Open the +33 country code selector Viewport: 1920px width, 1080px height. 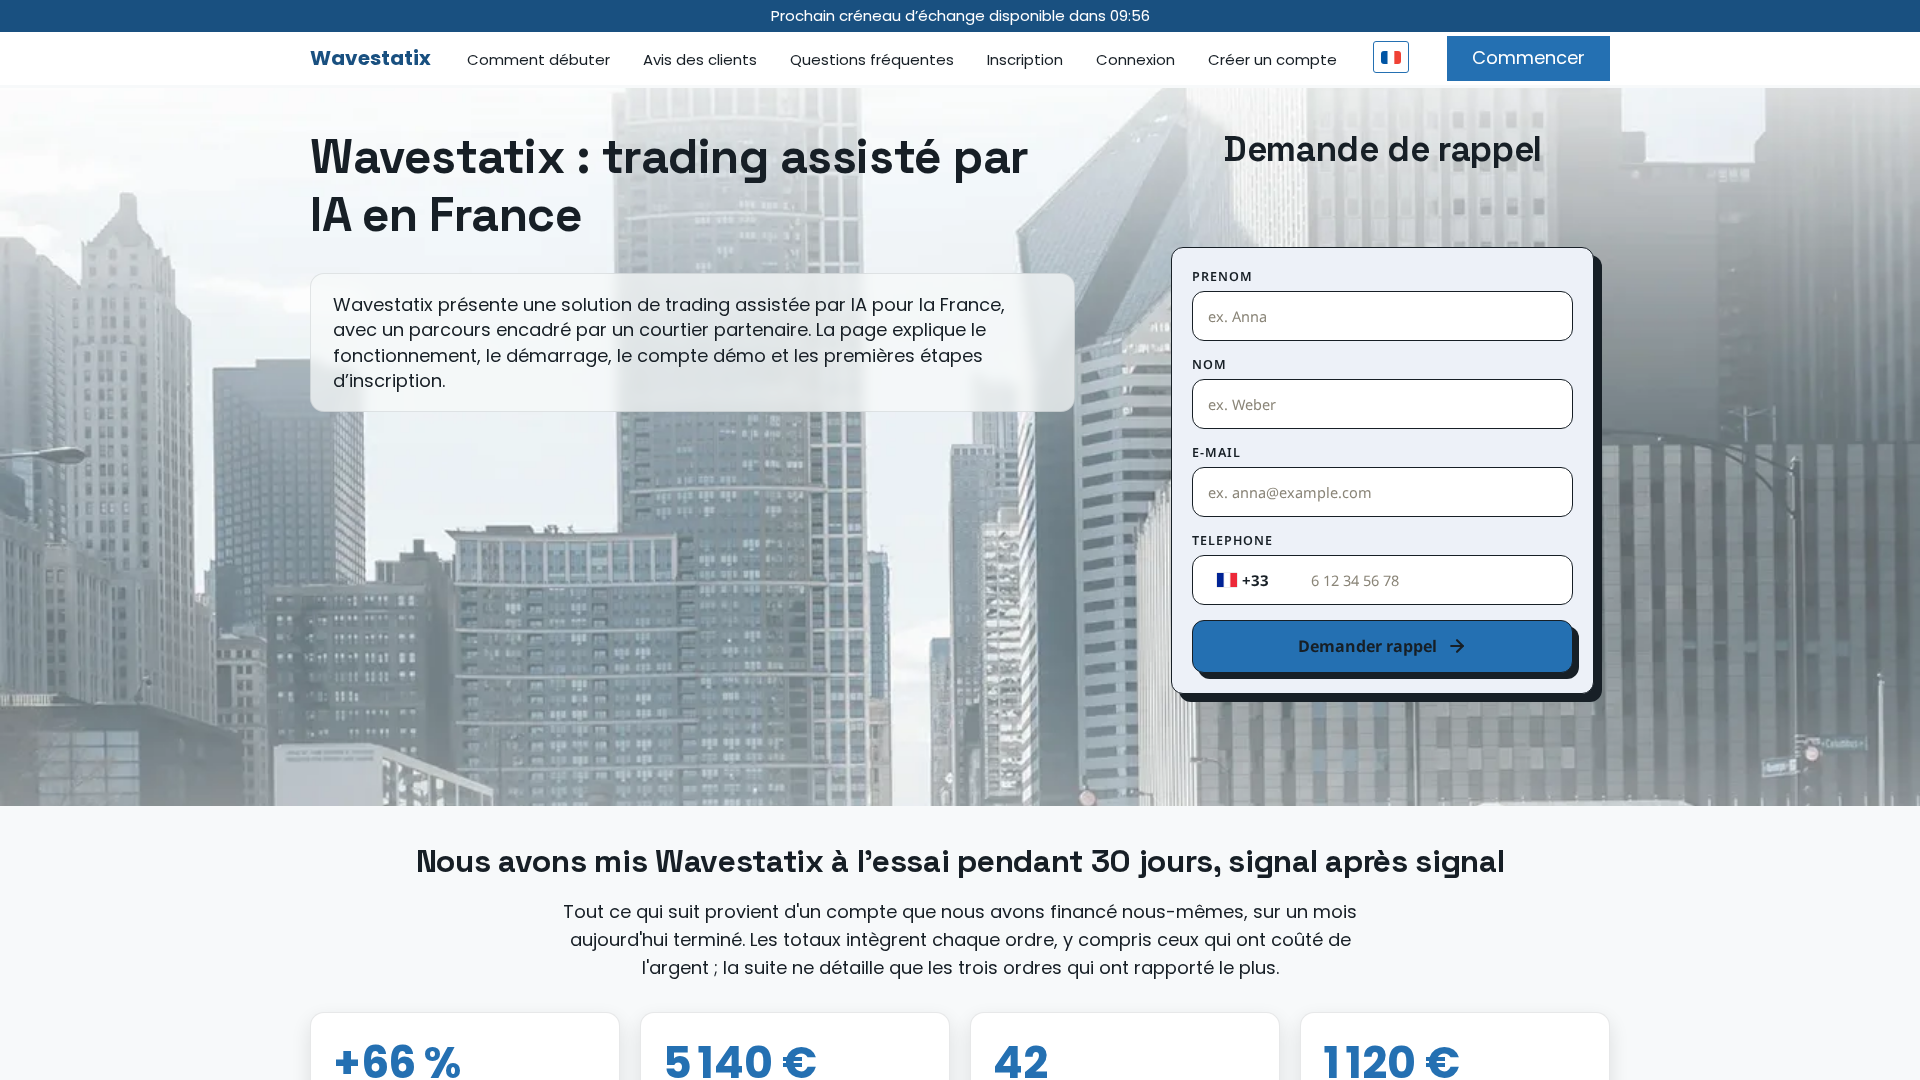[x=1243, y=580]
